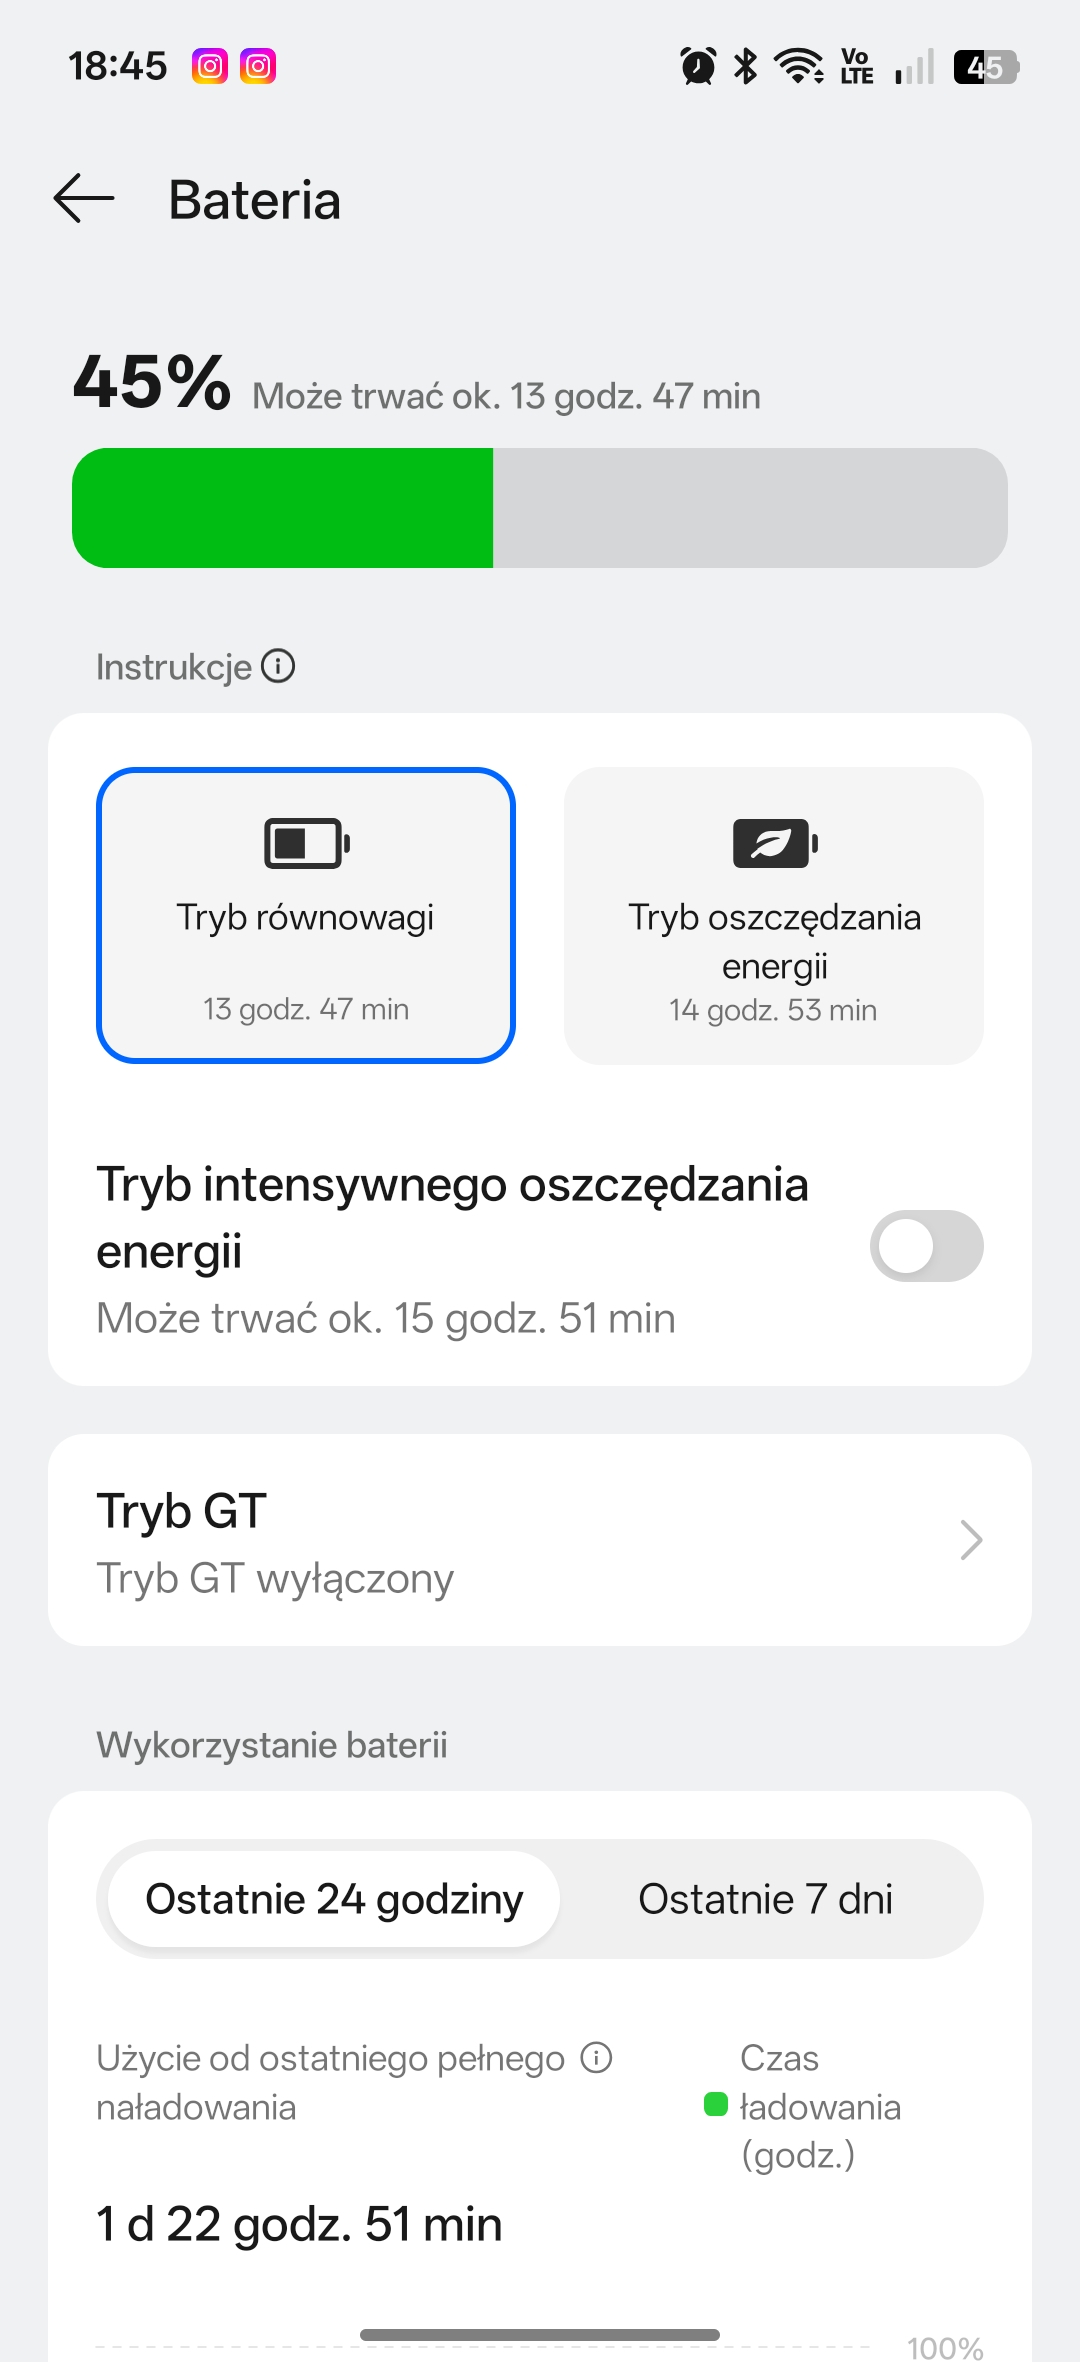
Task: Tap the Instrukcje info icon
Action: click(x=278, y=666)
